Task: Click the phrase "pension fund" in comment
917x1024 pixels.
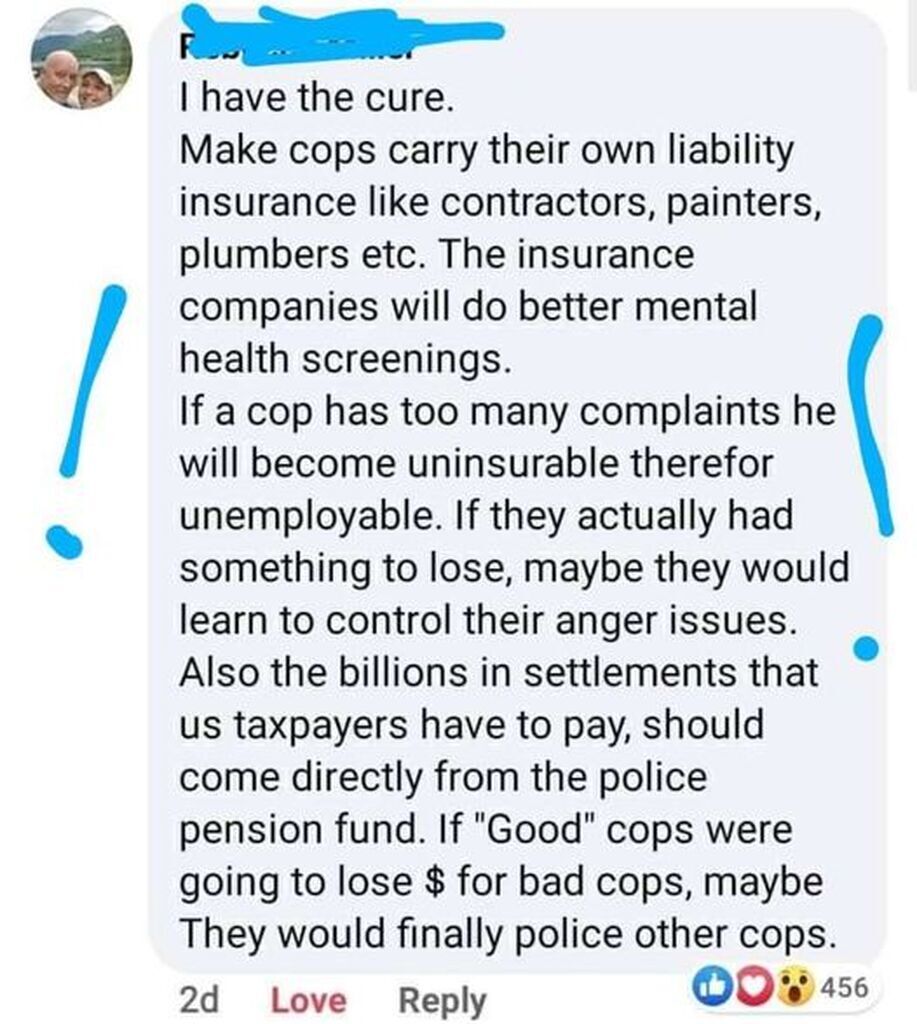Action: pyautogui.click(x=298, y=831)
